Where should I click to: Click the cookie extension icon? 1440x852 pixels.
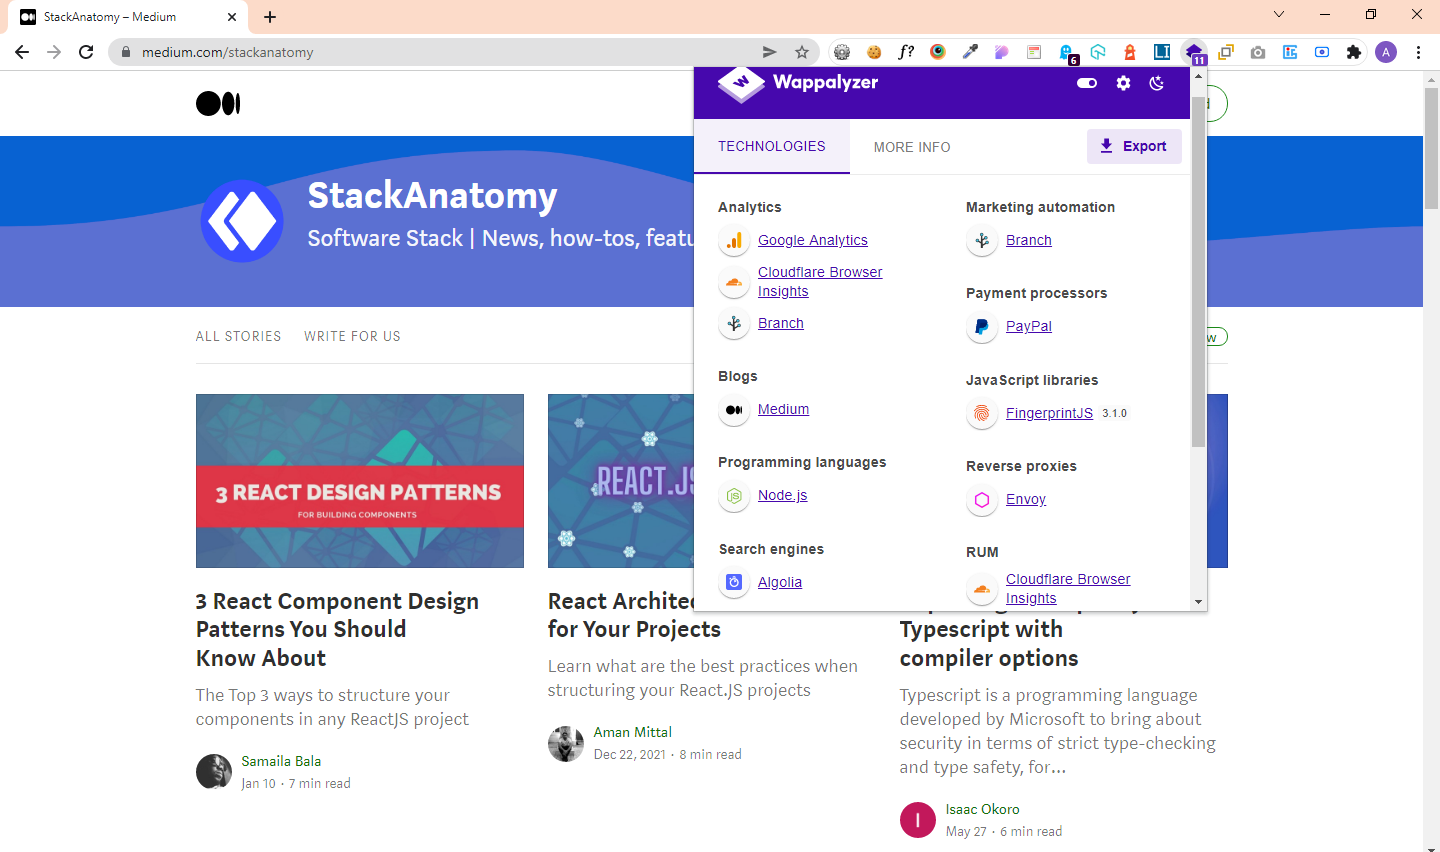[874, 52]
